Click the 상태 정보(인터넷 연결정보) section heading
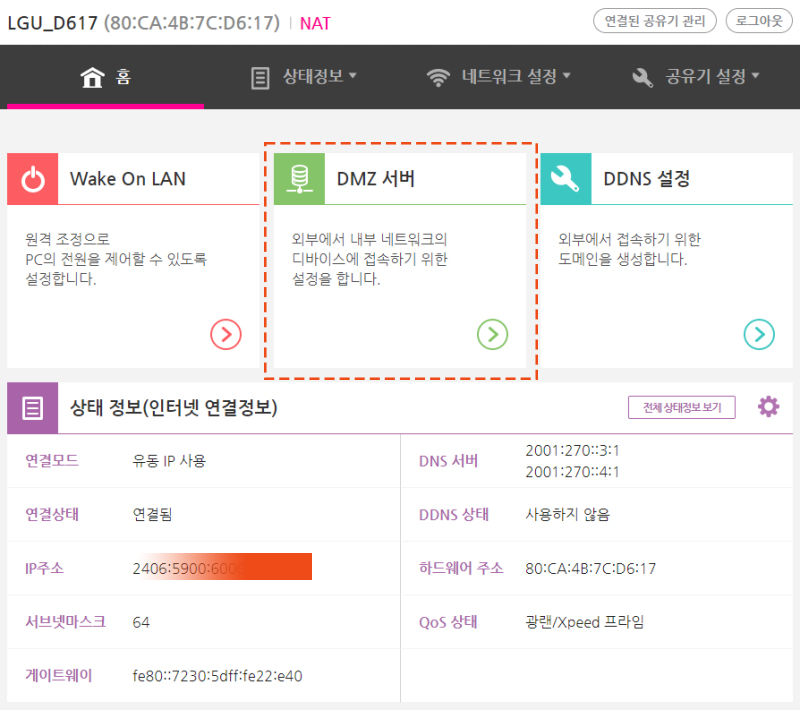Viewport: 800px width, 710px height. [x=173, y=408]
